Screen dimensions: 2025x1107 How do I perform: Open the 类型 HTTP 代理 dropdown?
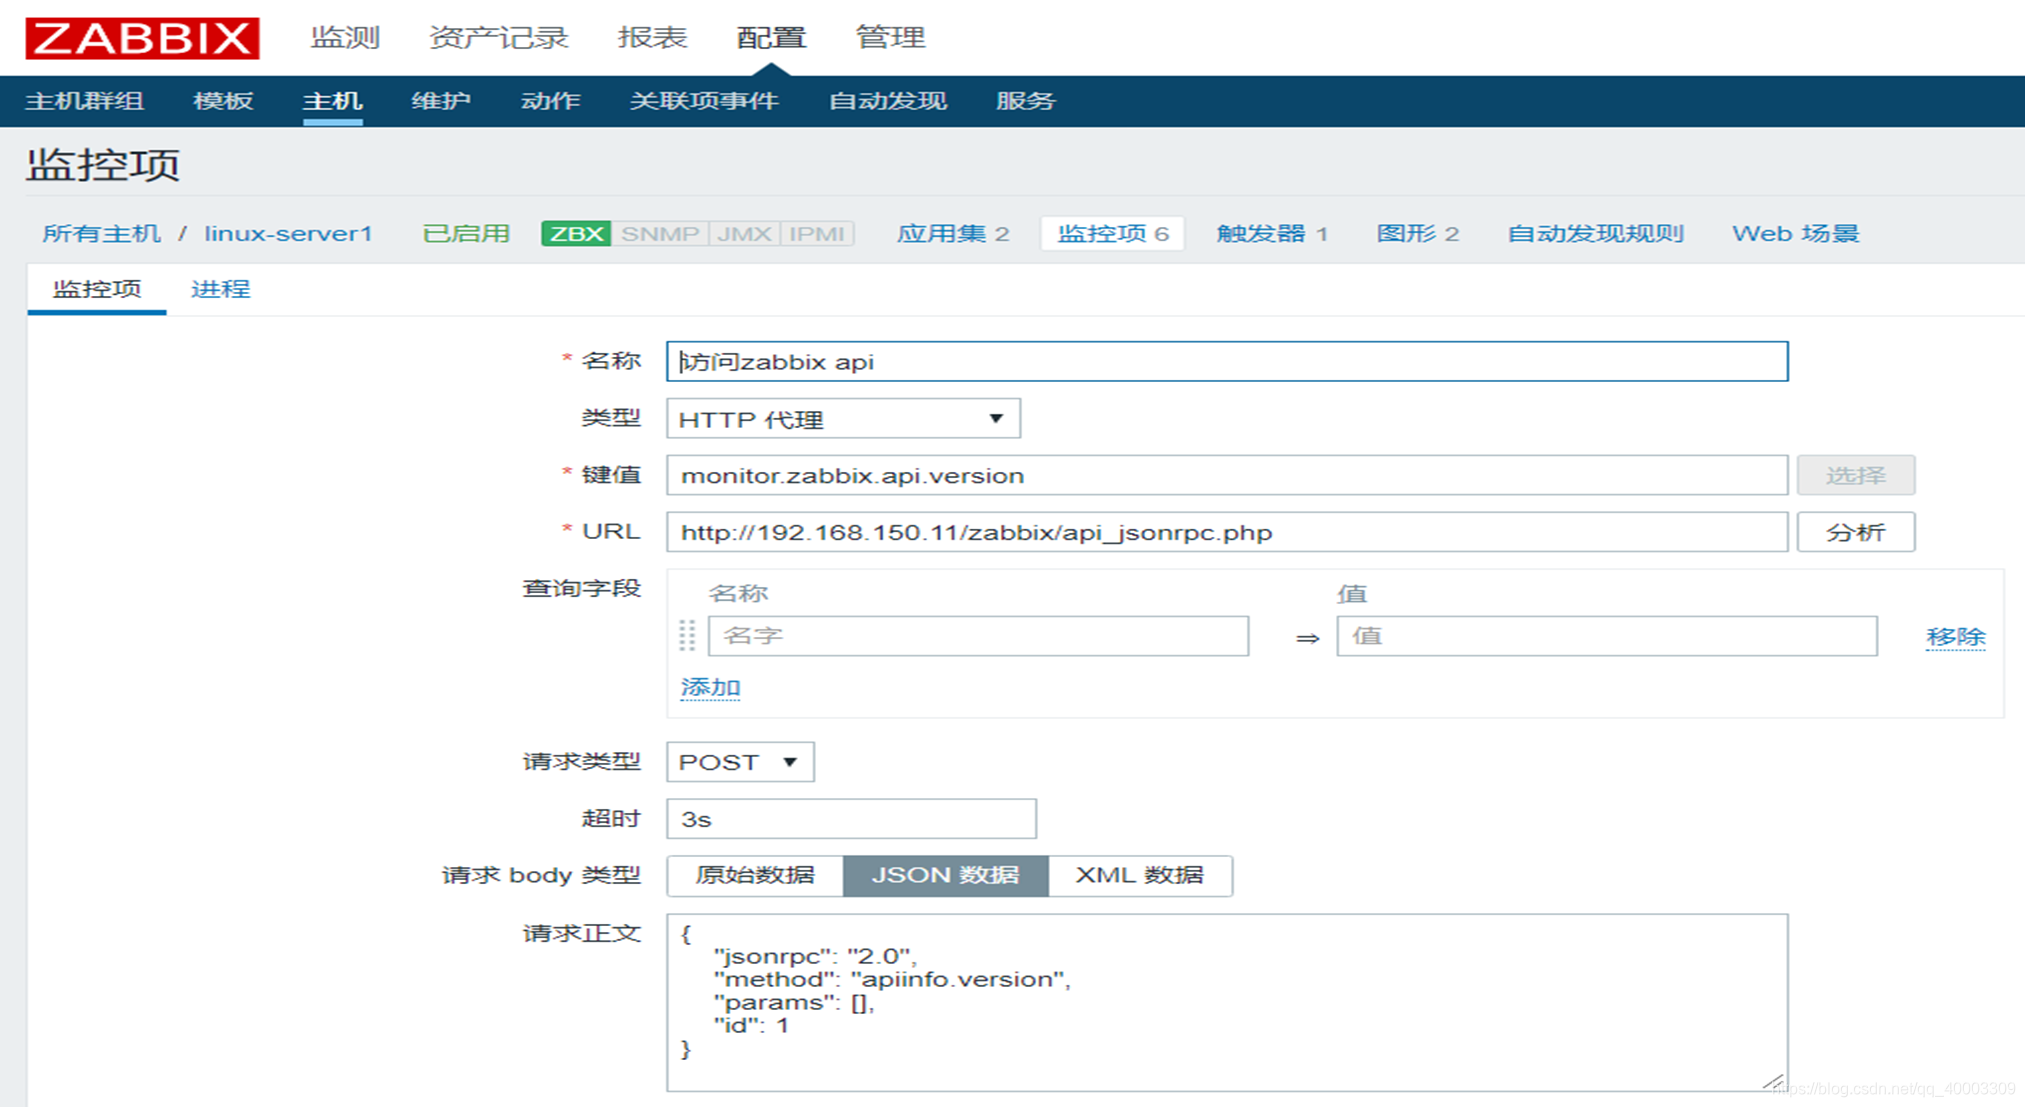pos(843,419)
